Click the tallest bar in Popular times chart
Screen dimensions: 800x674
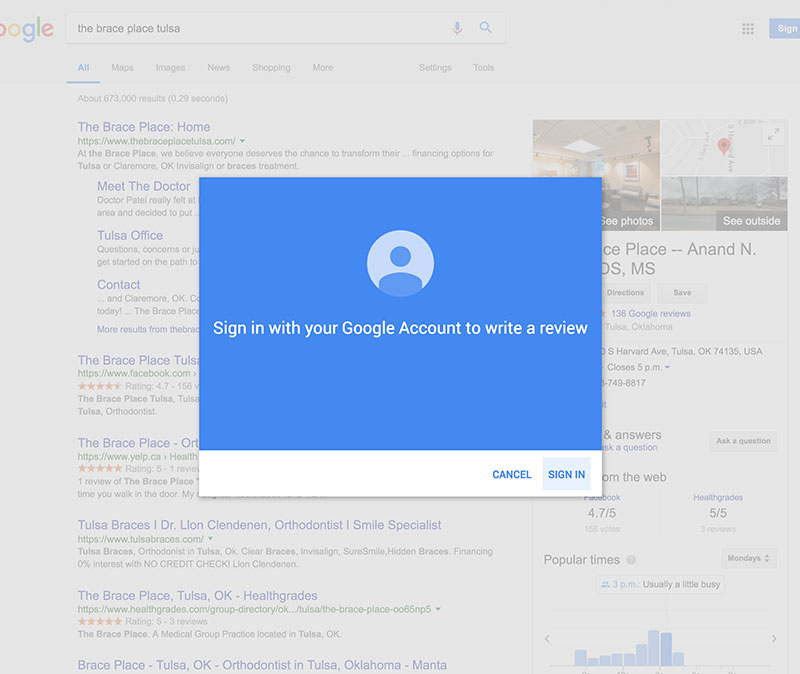tap(654, 648)
